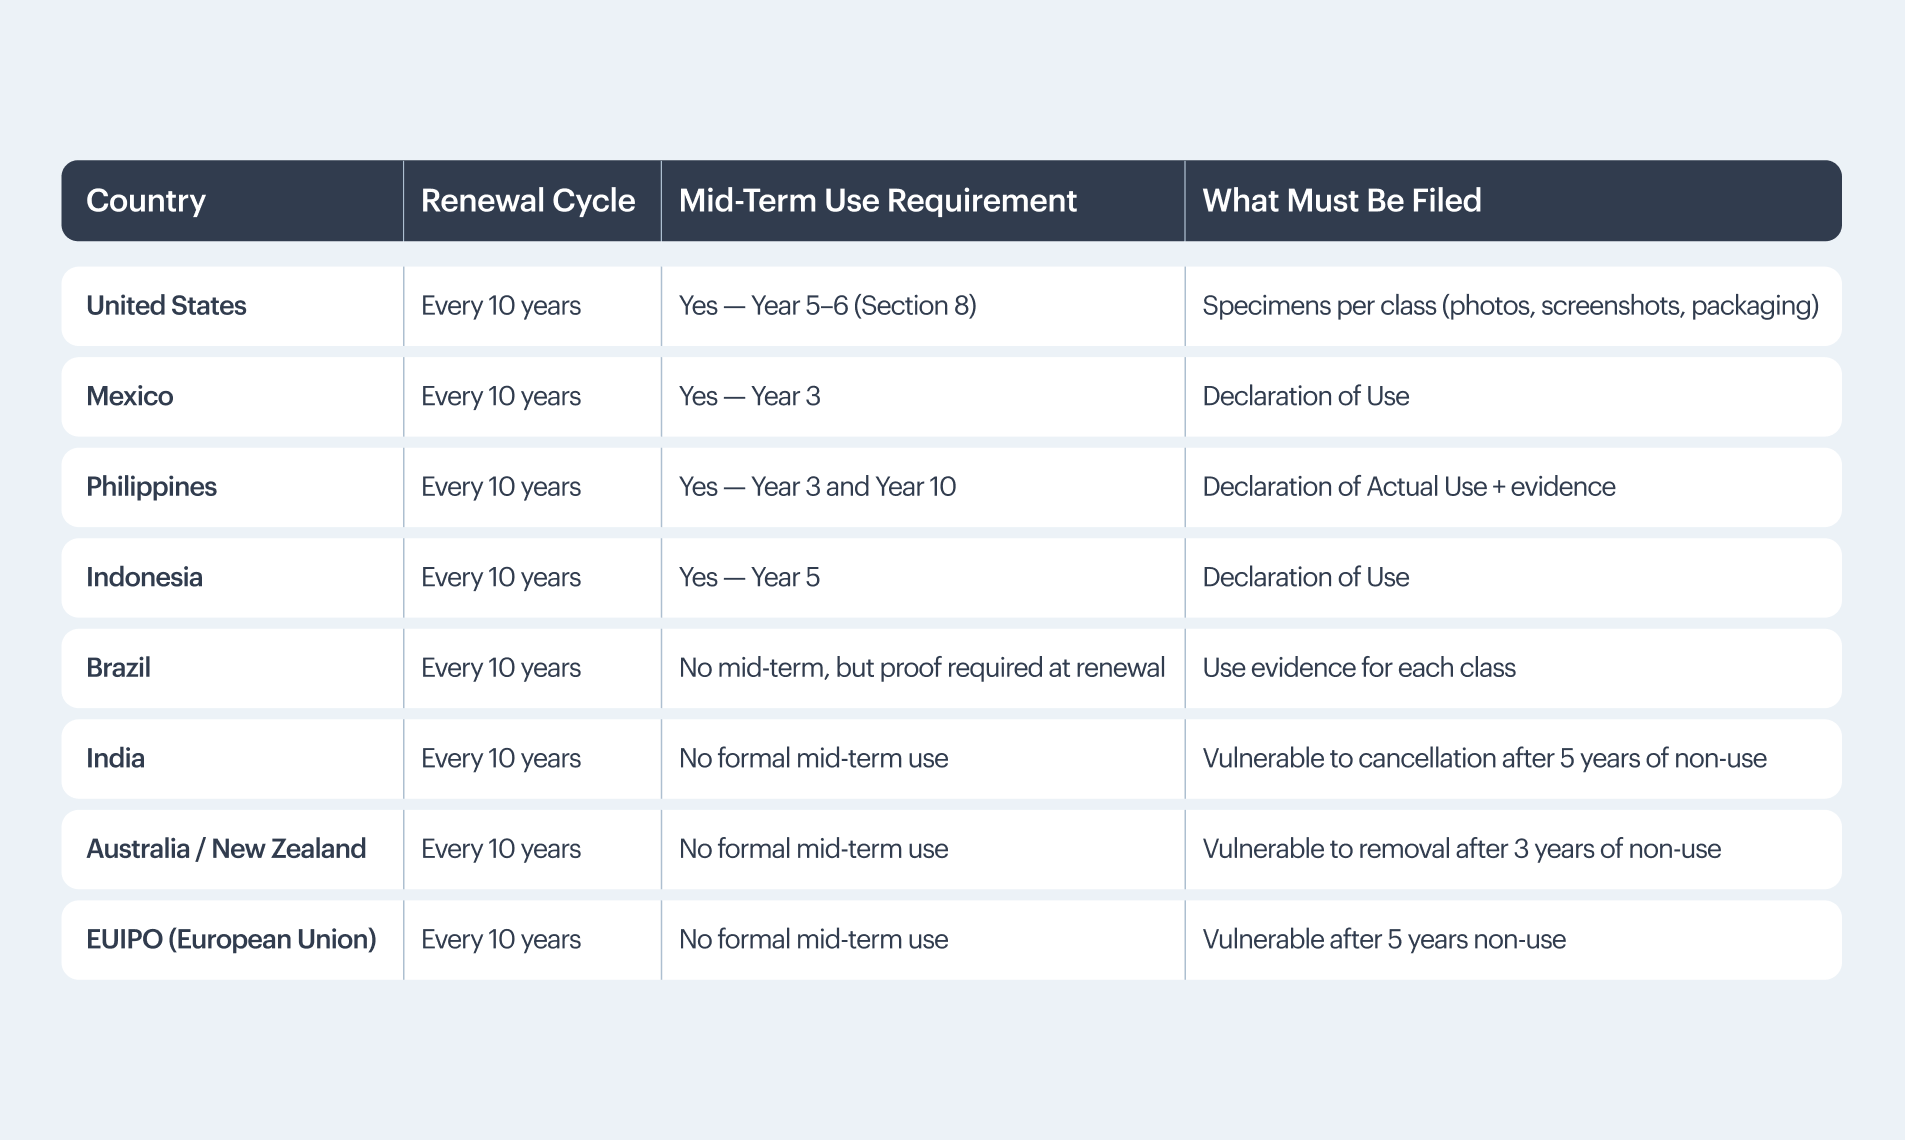1905x1140 pixels.
Task: Click 'Use evidence for each class' cell
Action: click(1358, 668)
